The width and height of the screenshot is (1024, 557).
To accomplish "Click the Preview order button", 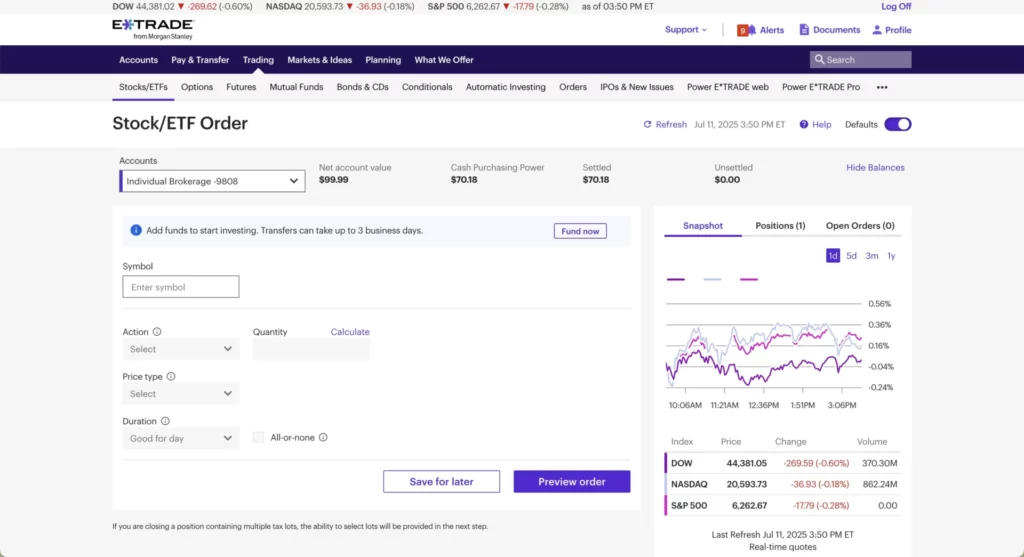I will coord(572,481).
